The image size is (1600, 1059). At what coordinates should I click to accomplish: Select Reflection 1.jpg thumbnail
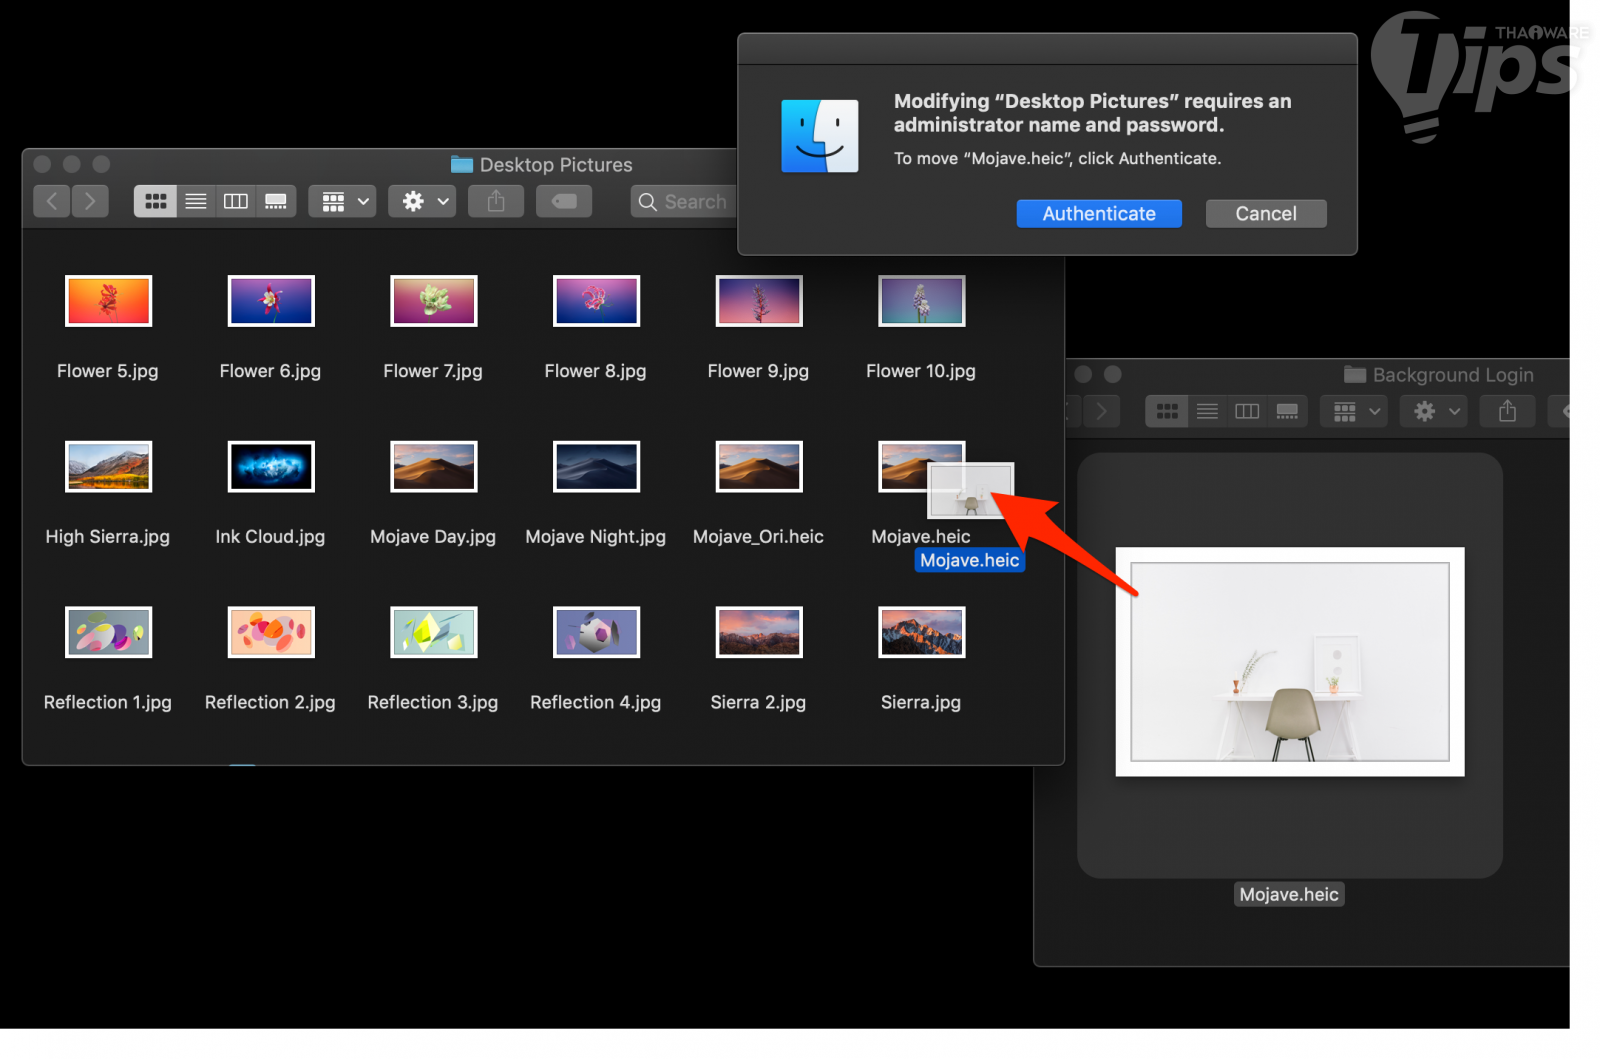coord(108,632)
